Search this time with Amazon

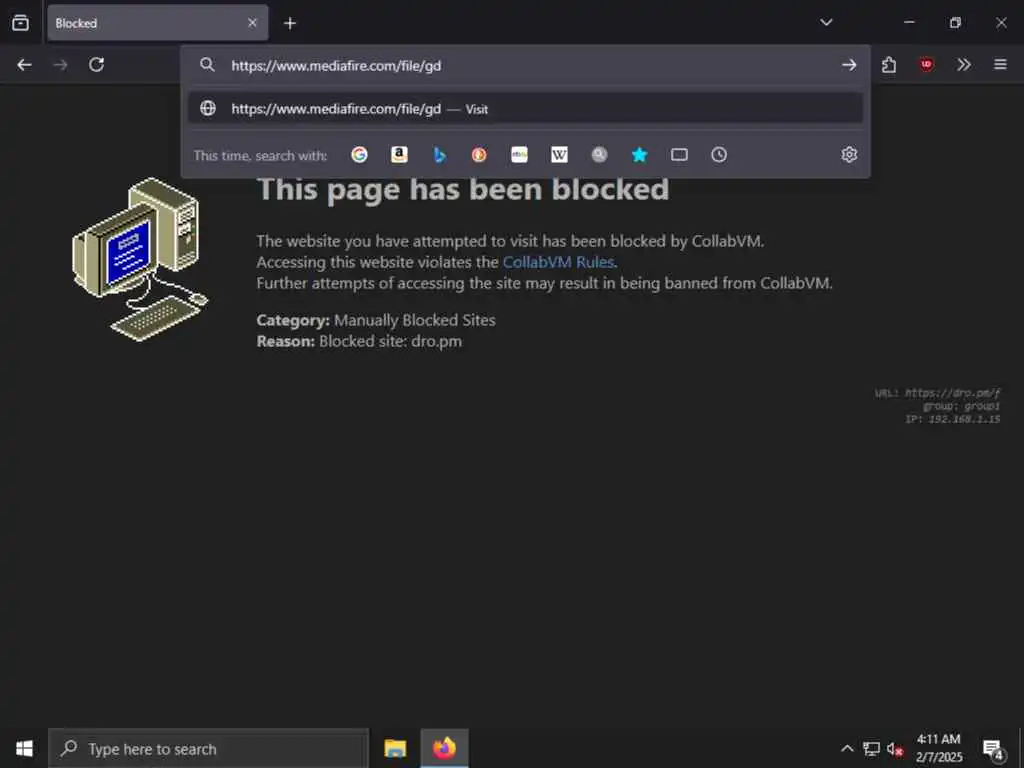(399, 155)
